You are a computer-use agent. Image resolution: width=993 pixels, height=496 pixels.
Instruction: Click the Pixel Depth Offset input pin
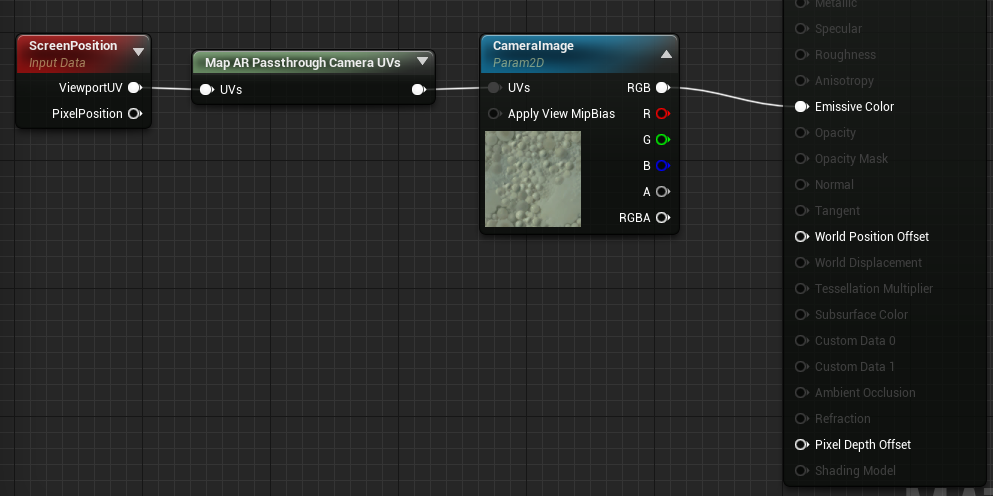tap(801, 445)
